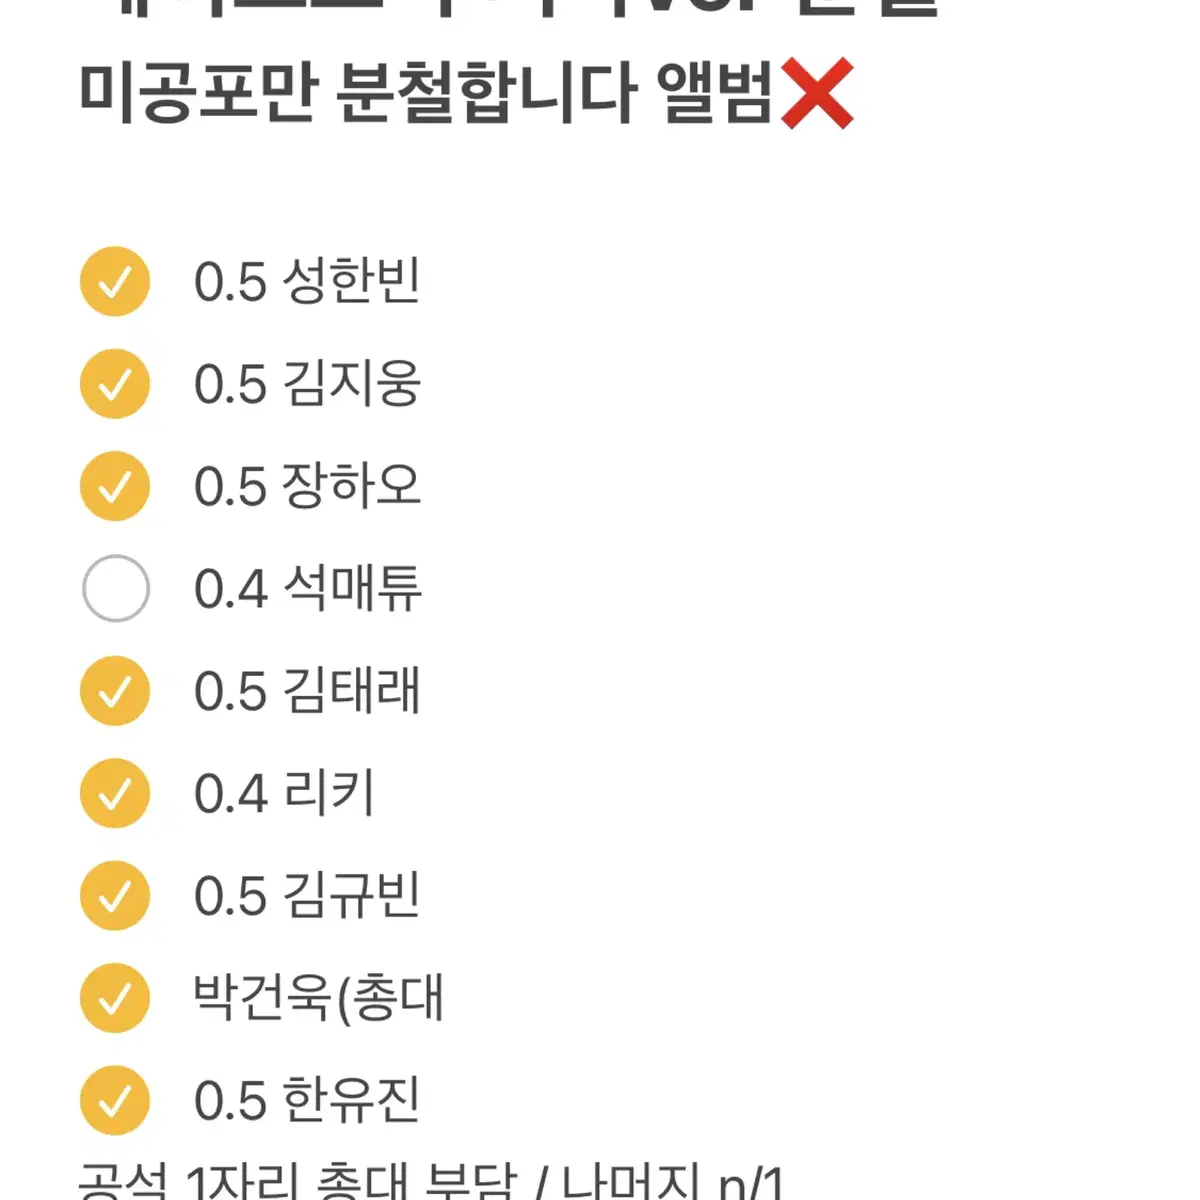Click the 0.5 성한빈 text line

pyautogui.click(x=307, y=282)
